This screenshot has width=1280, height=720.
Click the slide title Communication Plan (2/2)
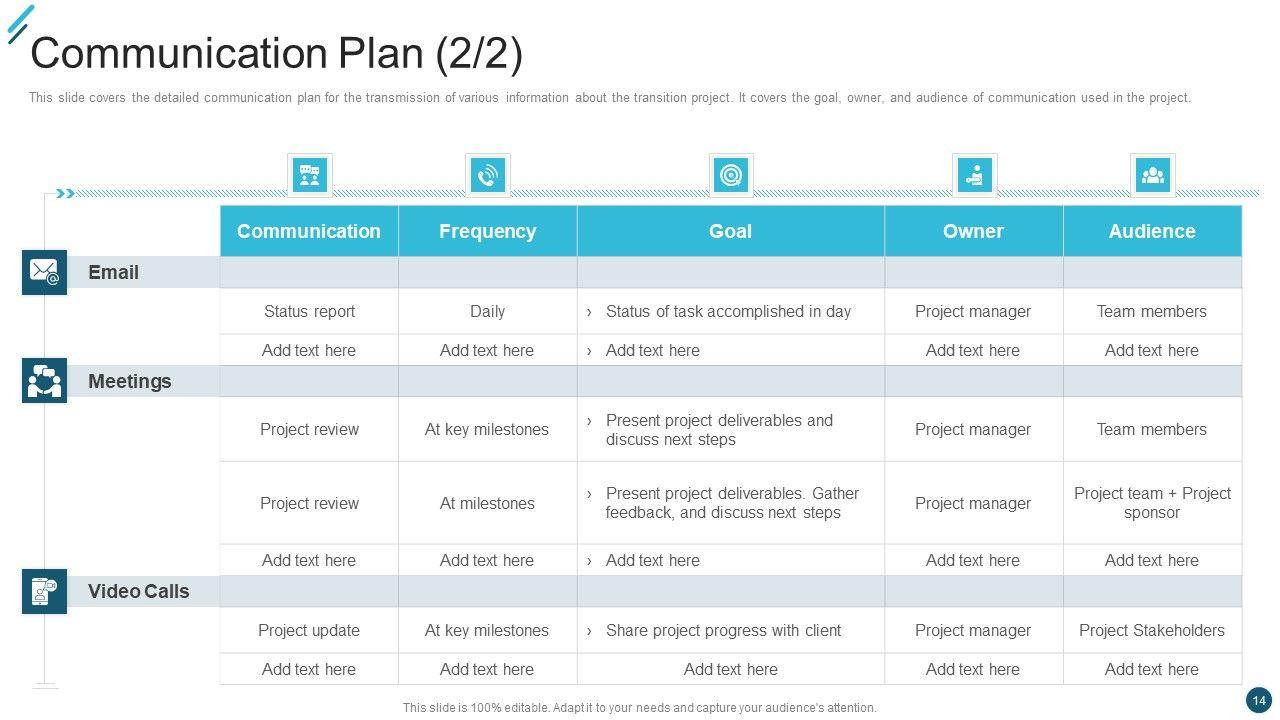click(x=276, y=53)
